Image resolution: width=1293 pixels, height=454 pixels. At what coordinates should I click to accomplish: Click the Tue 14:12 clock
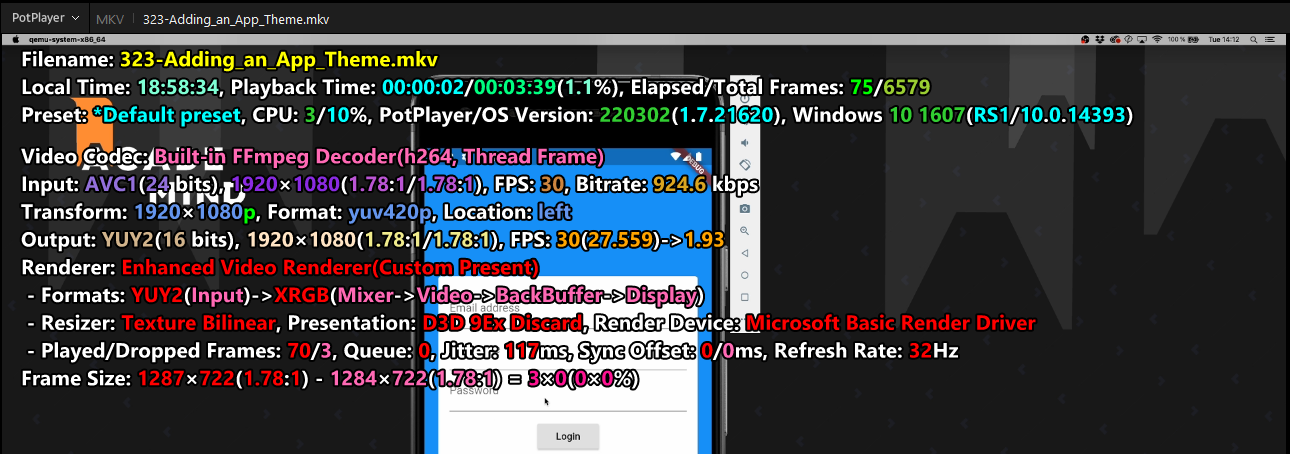tap(1224, 39)
